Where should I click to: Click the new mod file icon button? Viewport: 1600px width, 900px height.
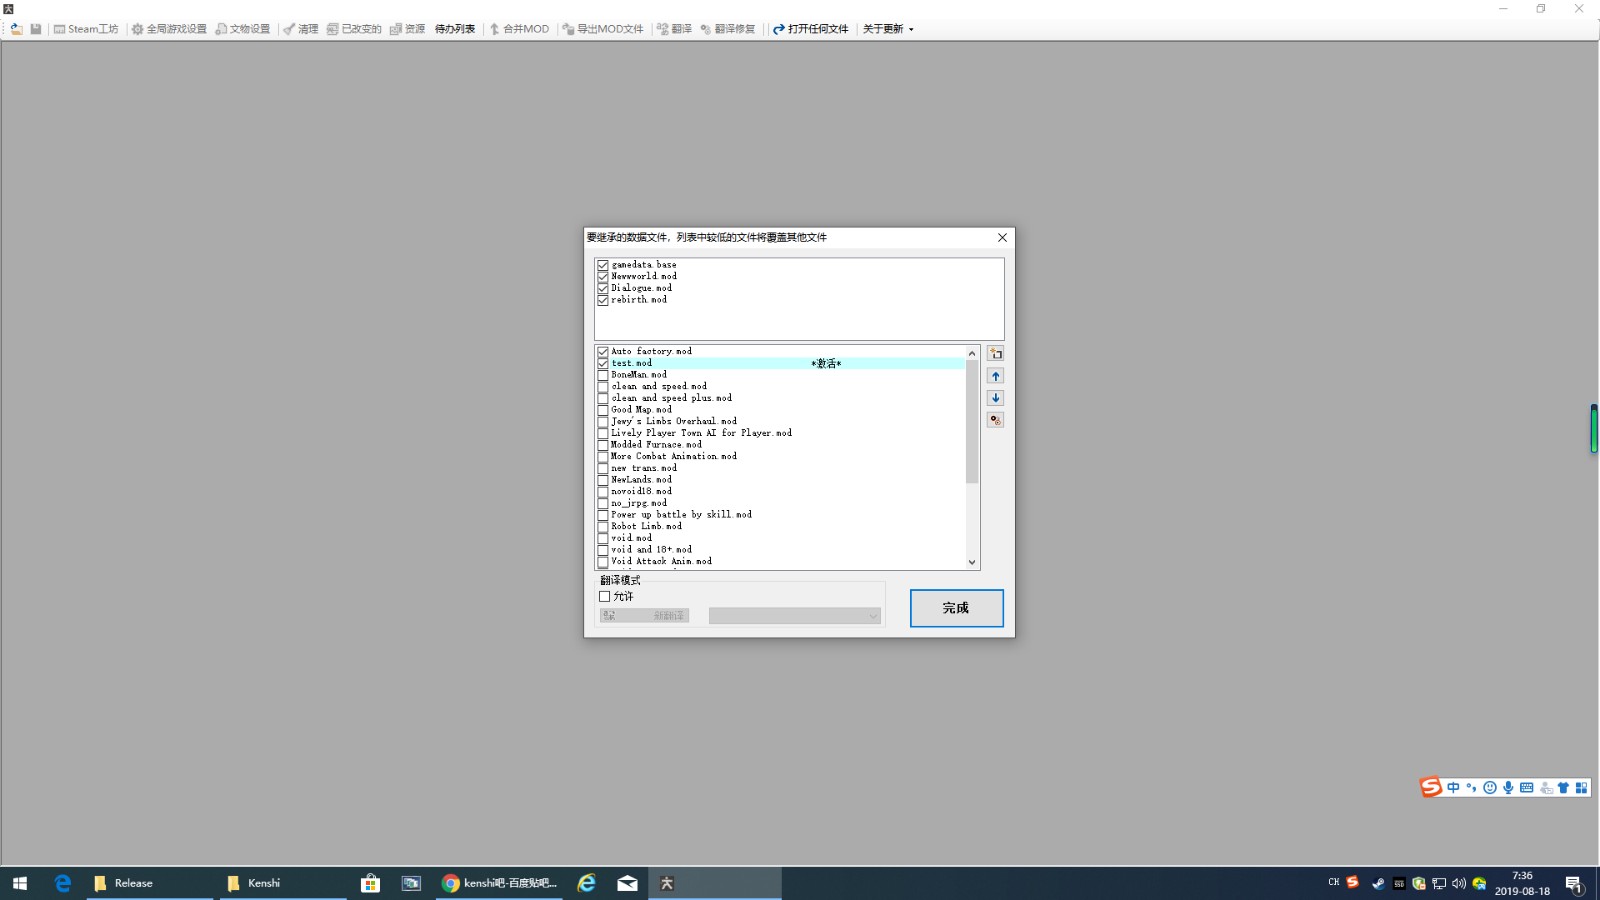point(995,354)
